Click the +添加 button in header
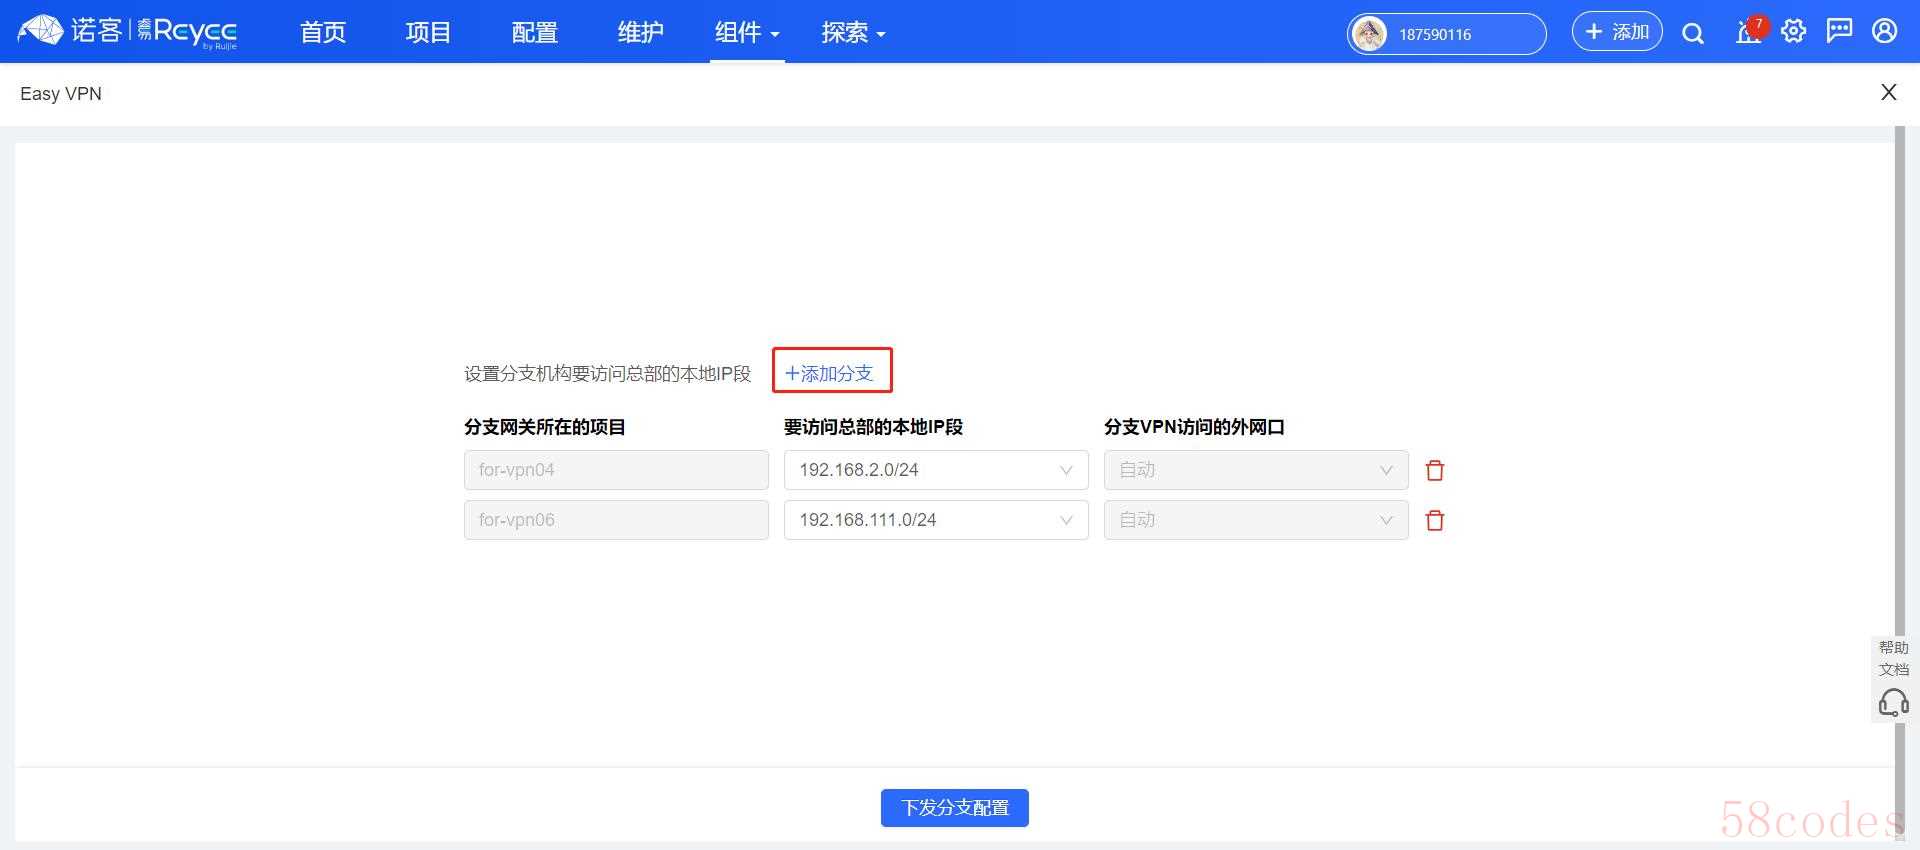 tap(1616, 32)
